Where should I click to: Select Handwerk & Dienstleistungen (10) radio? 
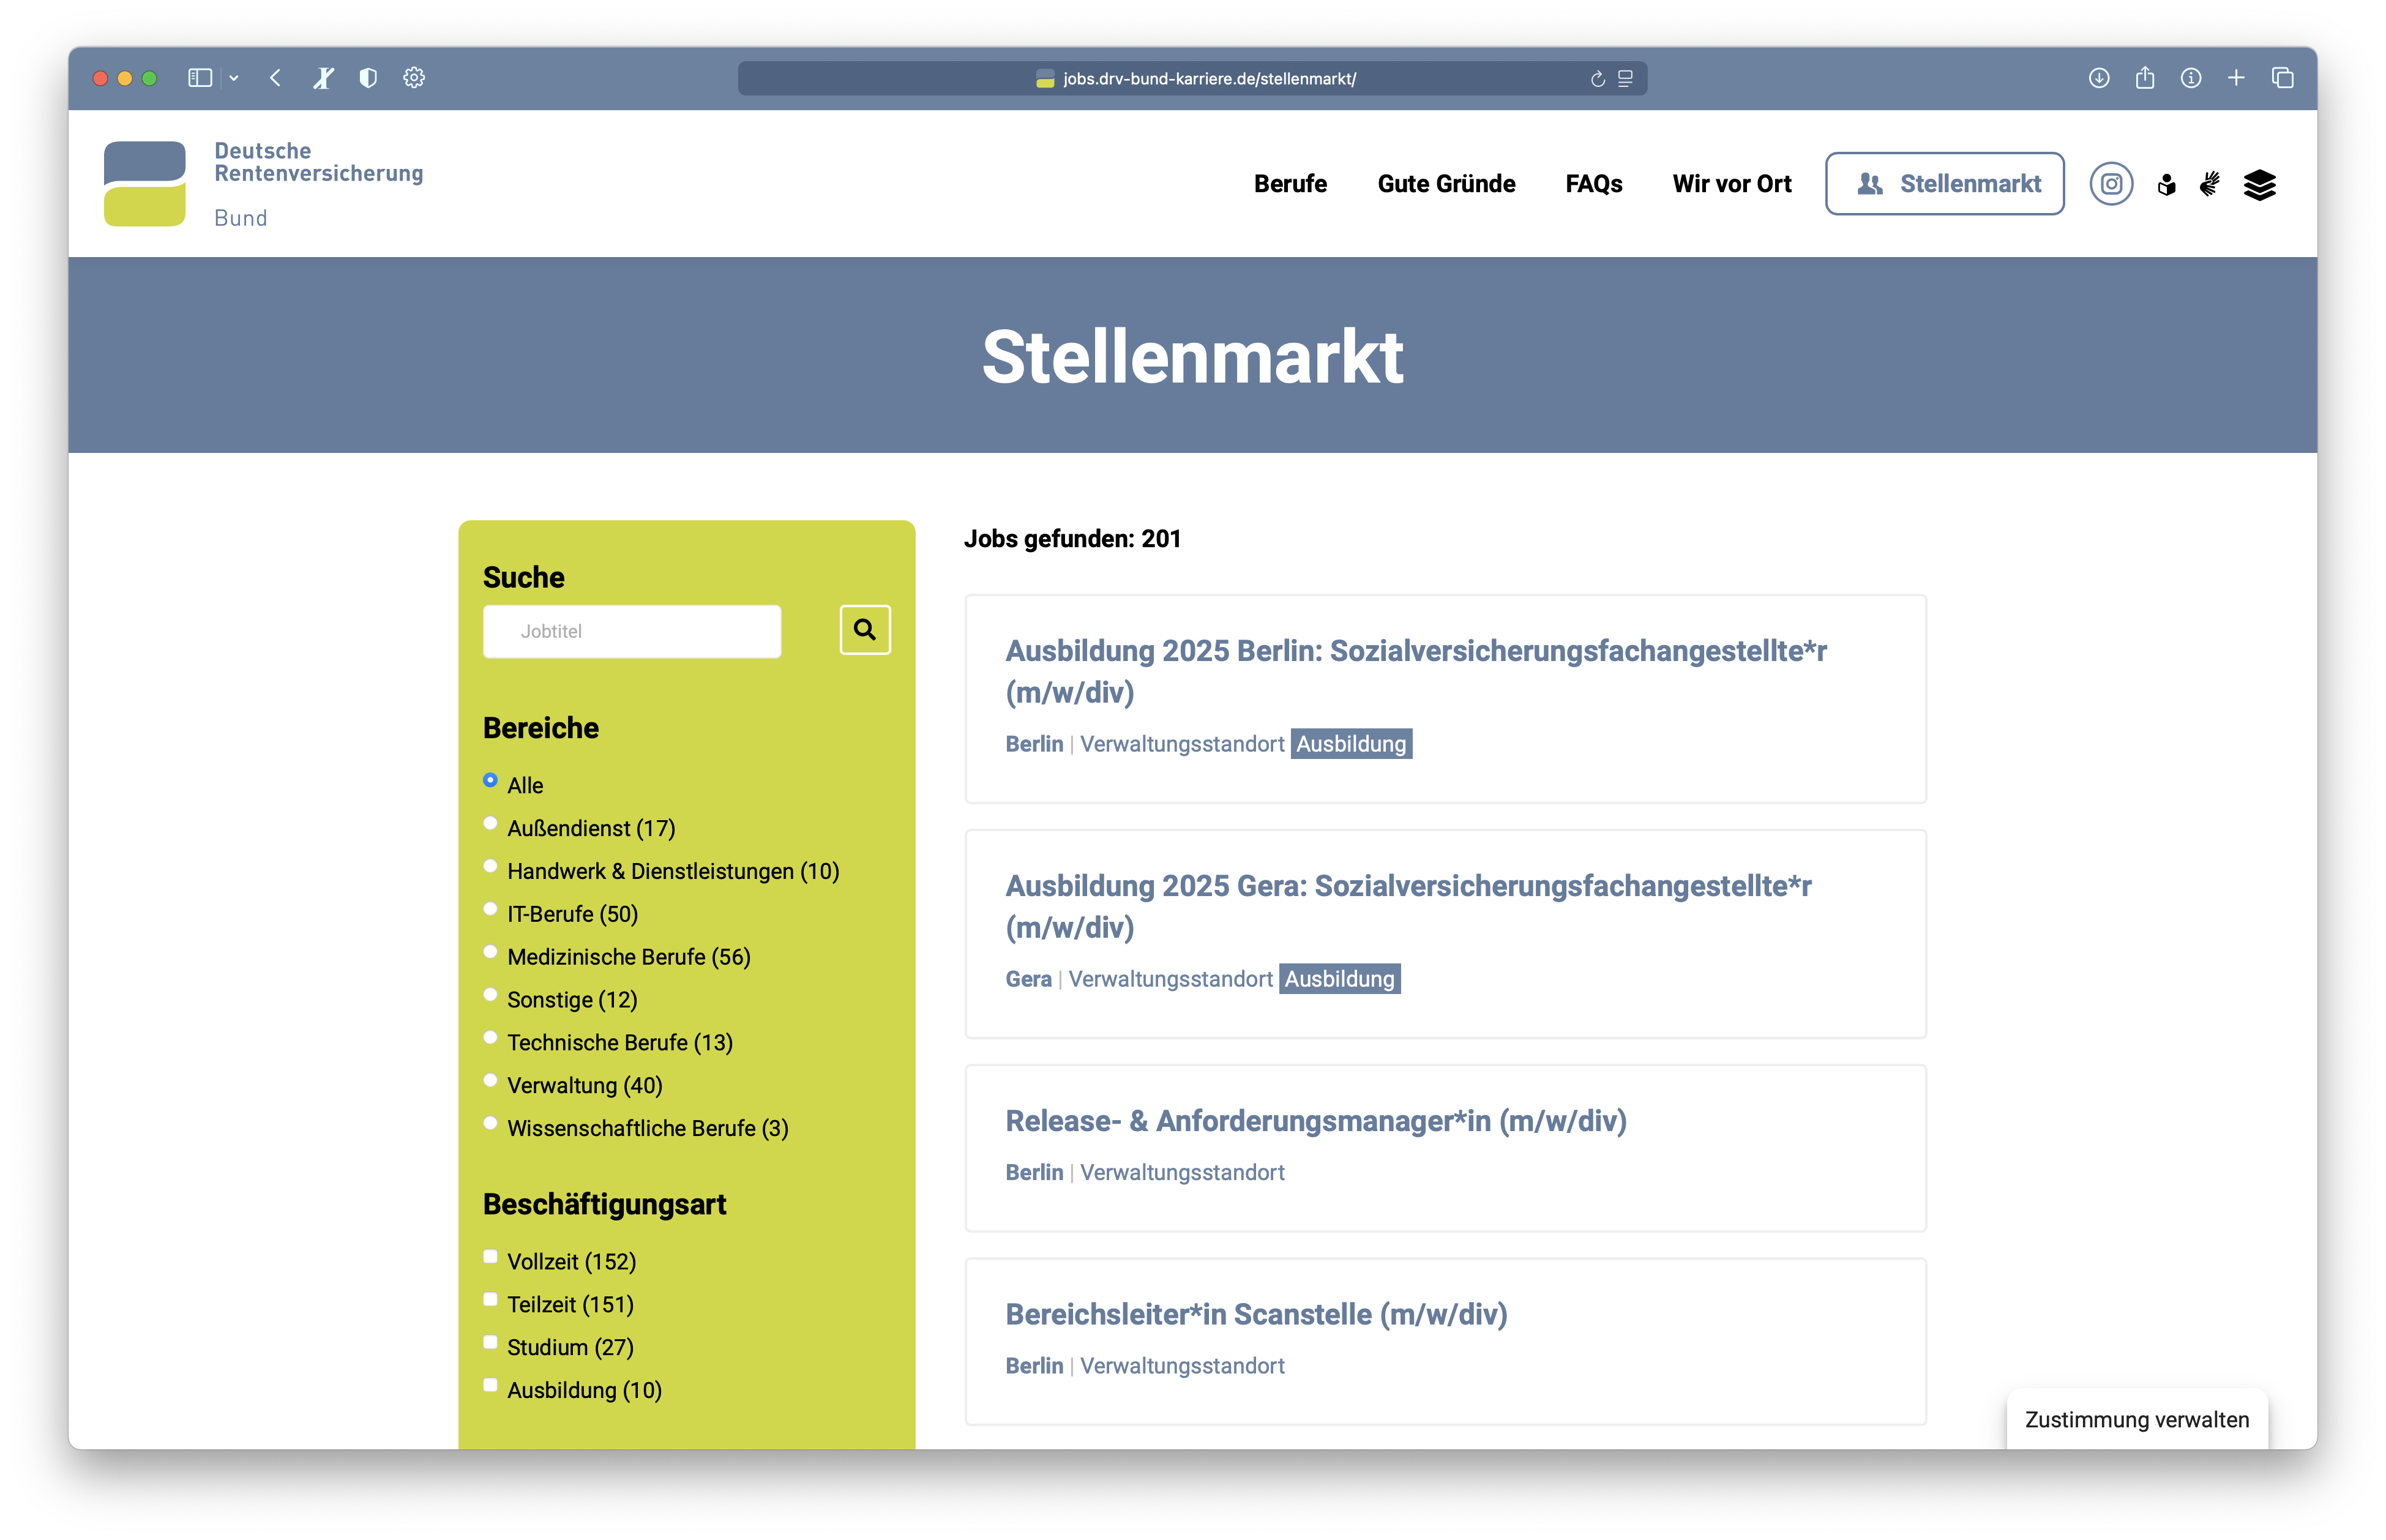(490, 866)
